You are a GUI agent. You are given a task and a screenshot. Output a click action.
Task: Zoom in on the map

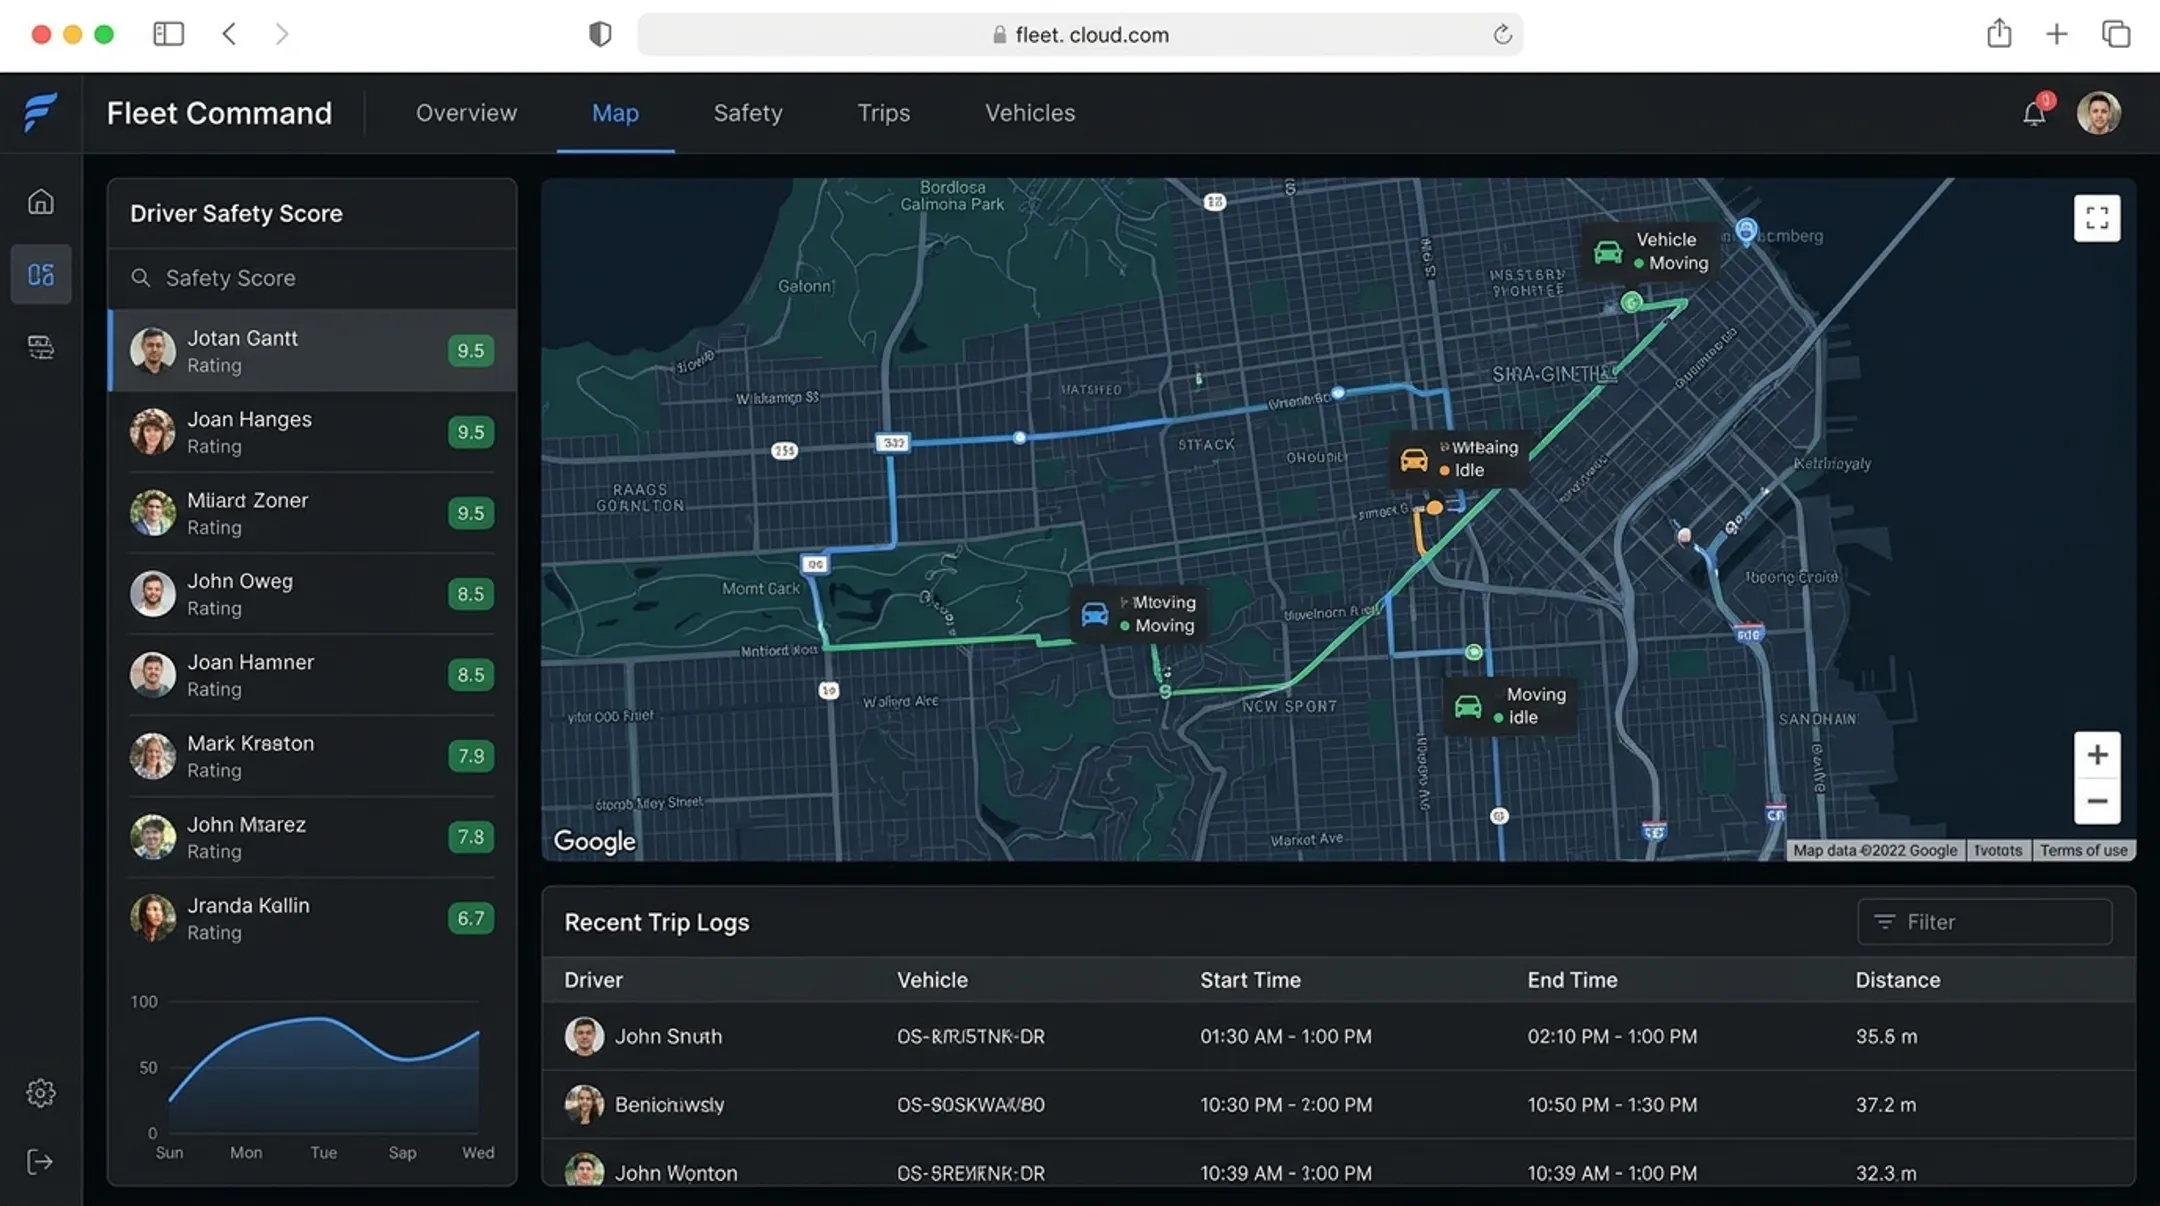(2097, 755)
